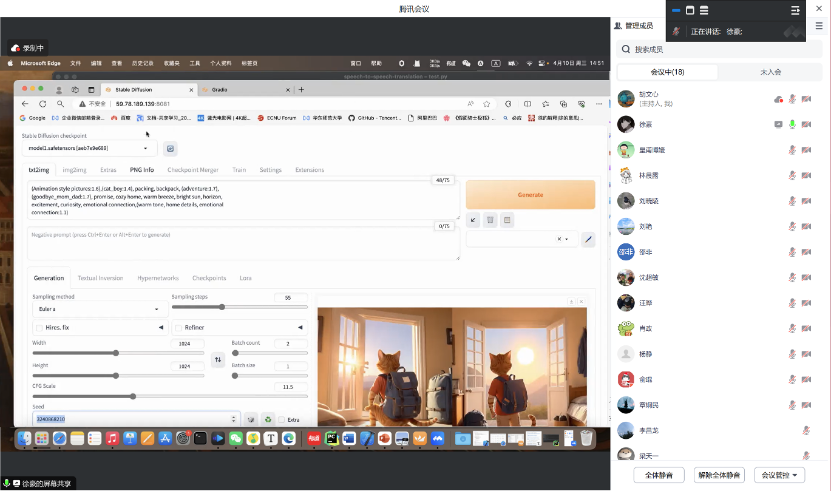Click the apply-styles icon next to trash

507,220
